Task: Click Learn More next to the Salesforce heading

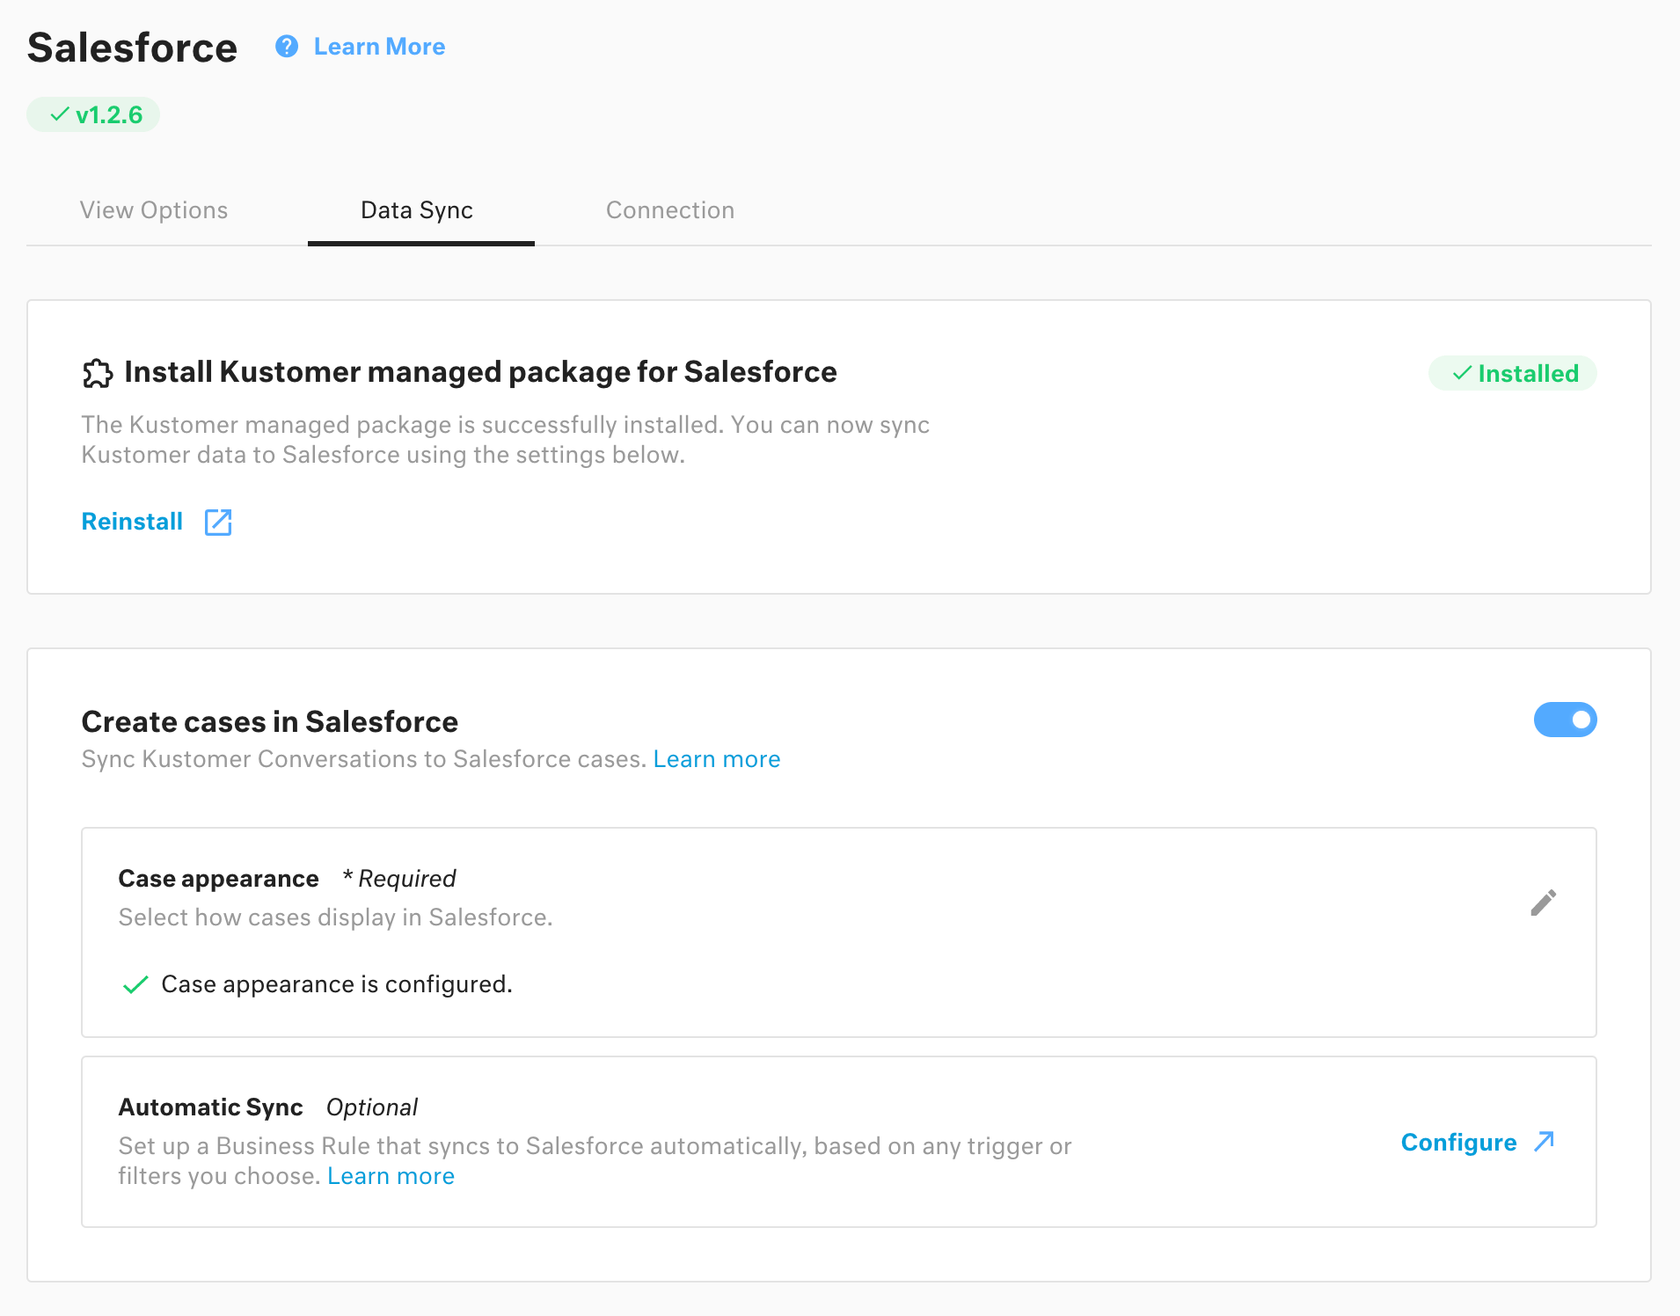Action: [x=378, y=46]
